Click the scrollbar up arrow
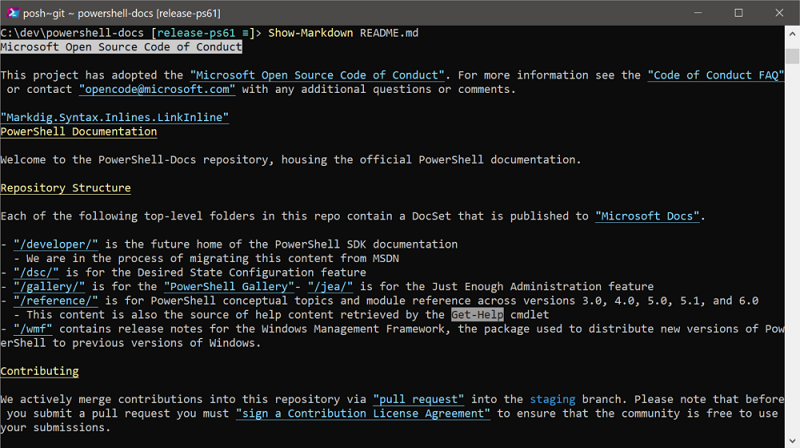 click(x=792, y=33)
